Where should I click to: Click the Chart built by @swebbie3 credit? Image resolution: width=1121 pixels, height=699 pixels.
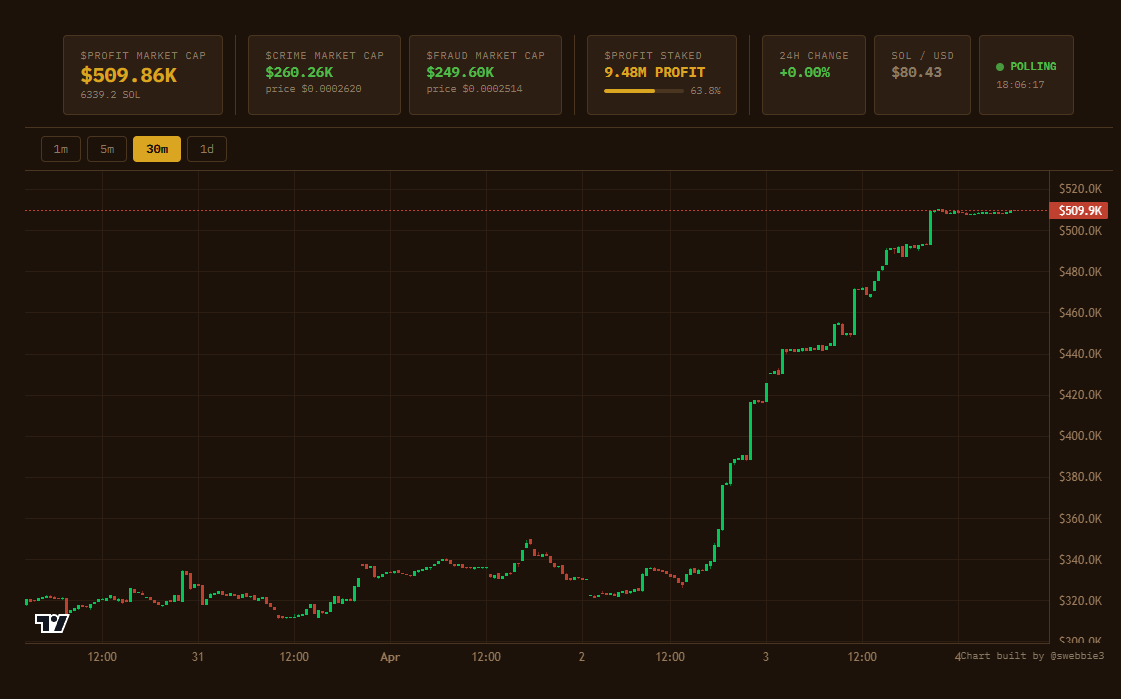click(x=1032, y=655)
